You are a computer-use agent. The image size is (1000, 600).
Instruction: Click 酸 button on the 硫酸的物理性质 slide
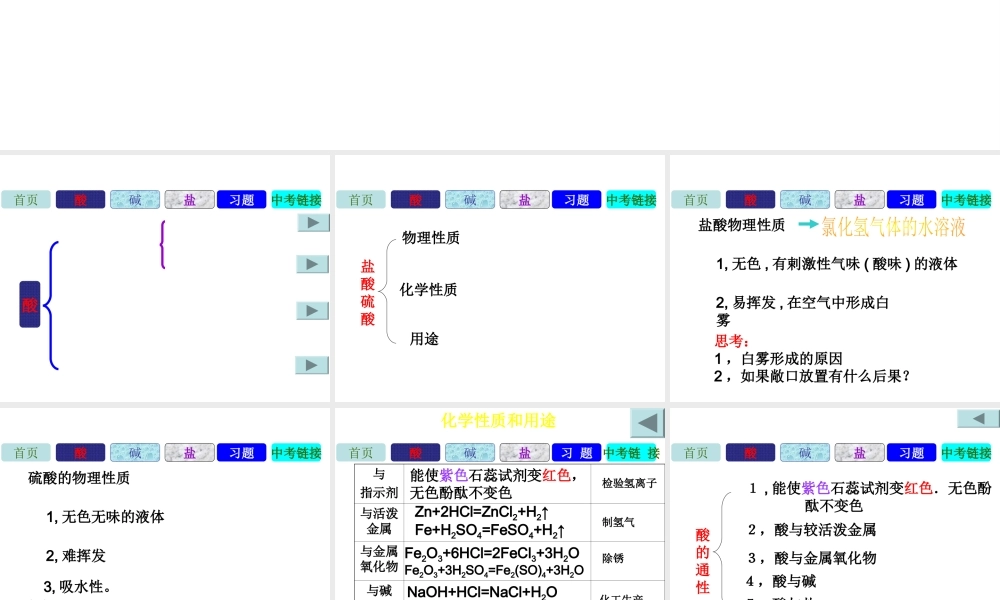pos(80,453)
